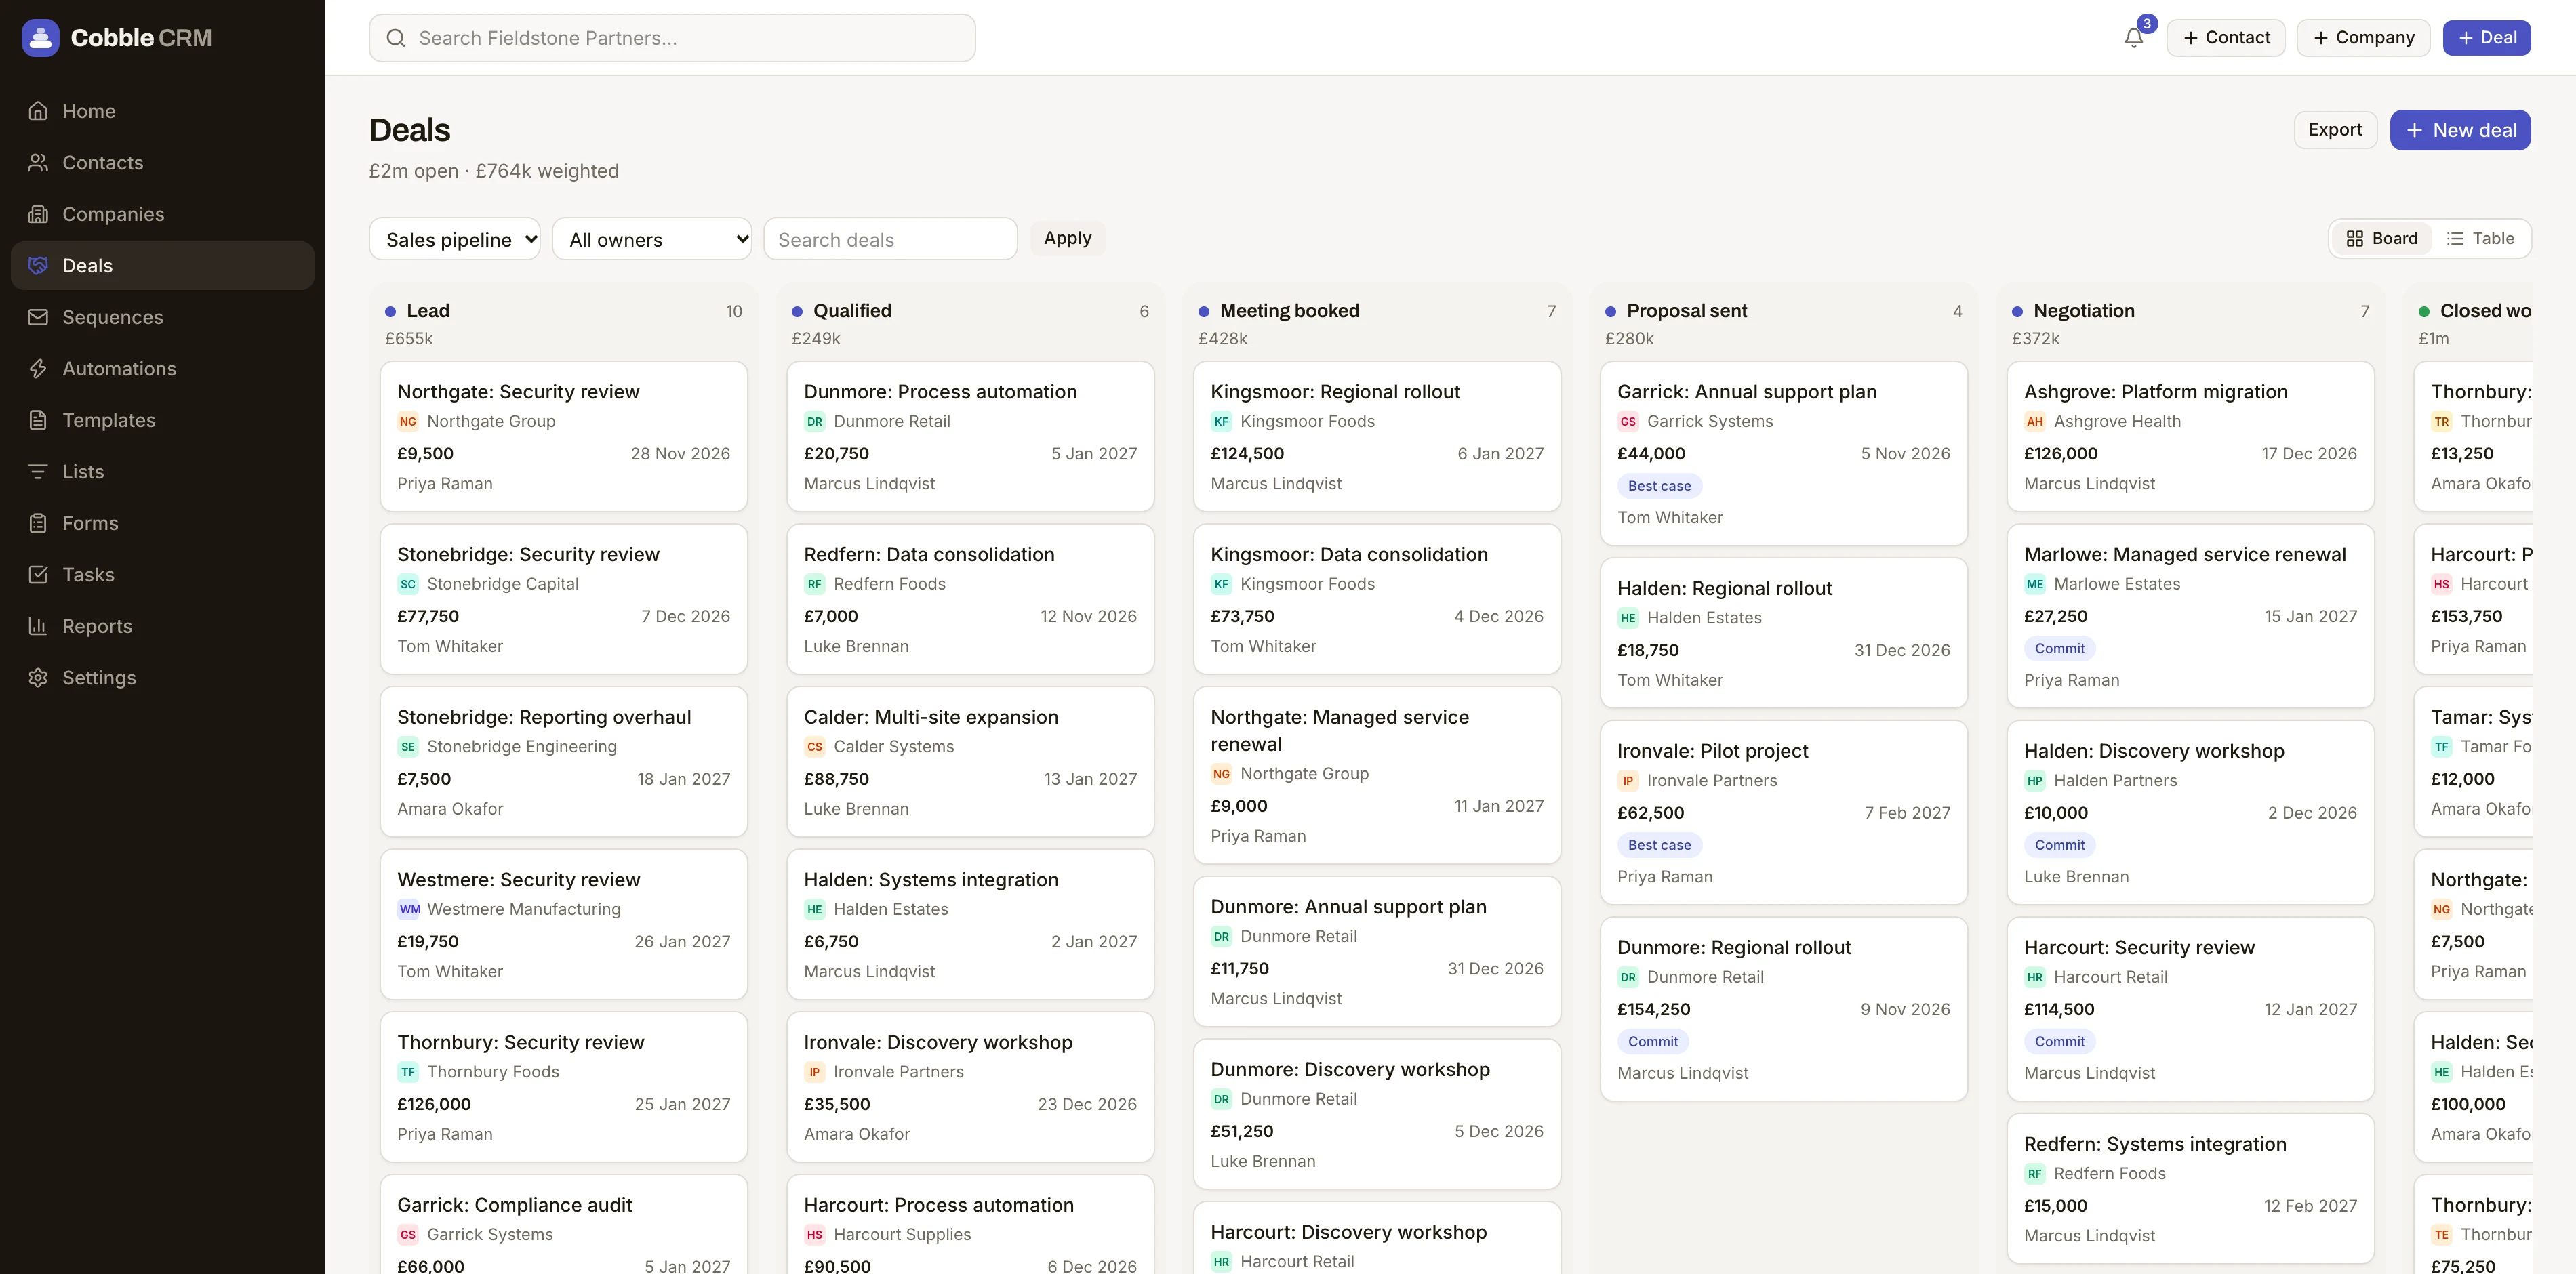Screen dimensions: 2576x1274
Task: Open the Sales pipeline dropdown
Action: pos(455,239)
